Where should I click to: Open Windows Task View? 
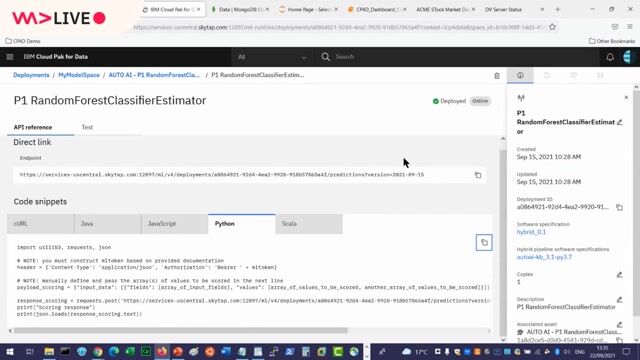click(29, 351)
